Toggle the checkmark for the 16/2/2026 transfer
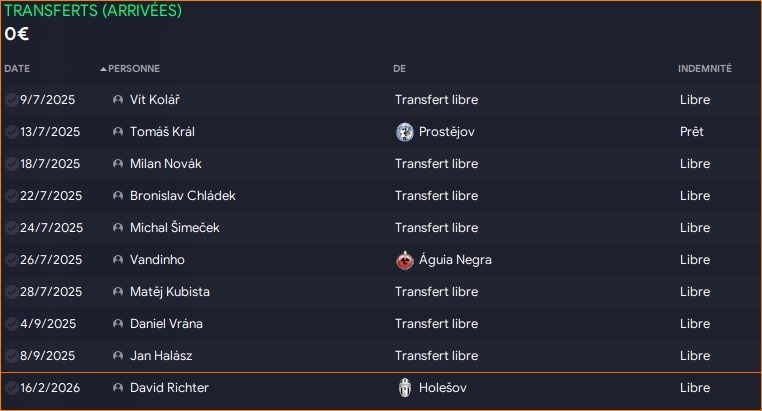 [x=11, y=388]
